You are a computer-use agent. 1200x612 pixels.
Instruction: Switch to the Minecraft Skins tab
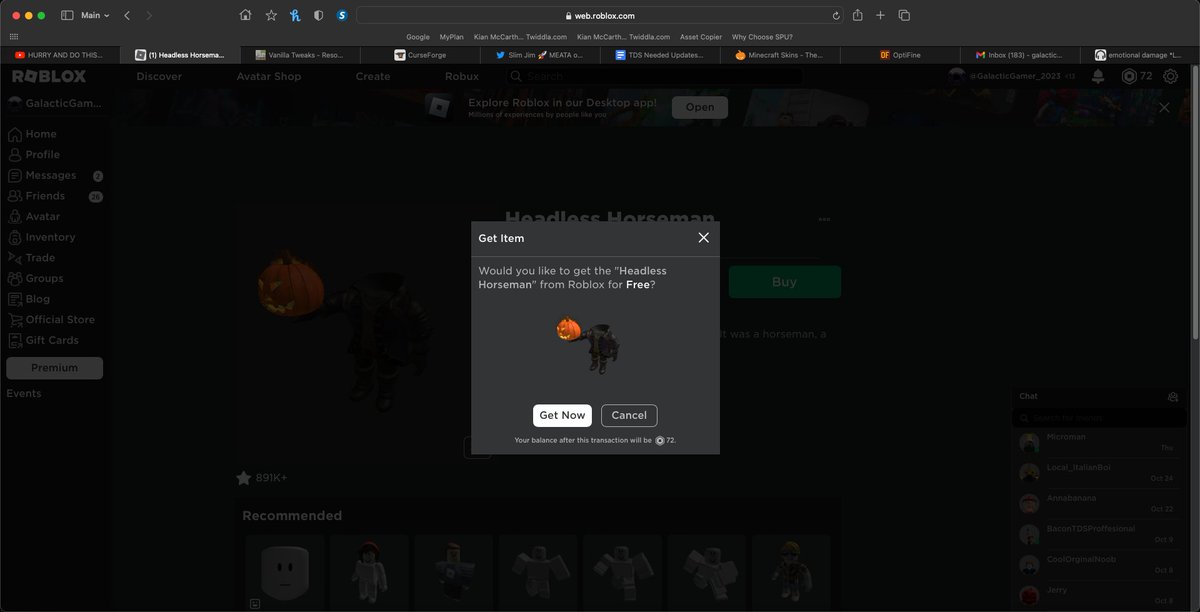click(780, 55)
